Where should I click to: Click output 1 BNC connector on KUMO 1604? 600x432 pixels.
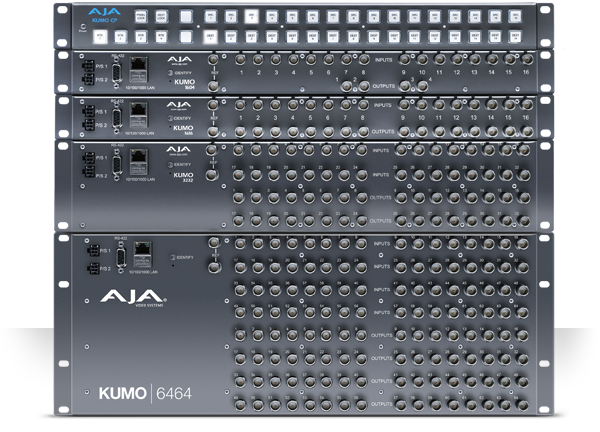[x=347, y=86]
